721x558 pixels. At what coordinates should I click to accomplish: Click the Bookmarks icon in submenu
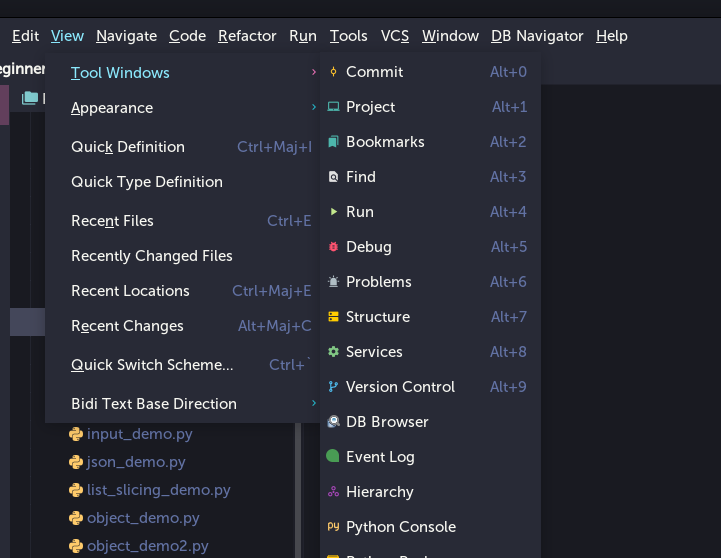pos(333,142)
